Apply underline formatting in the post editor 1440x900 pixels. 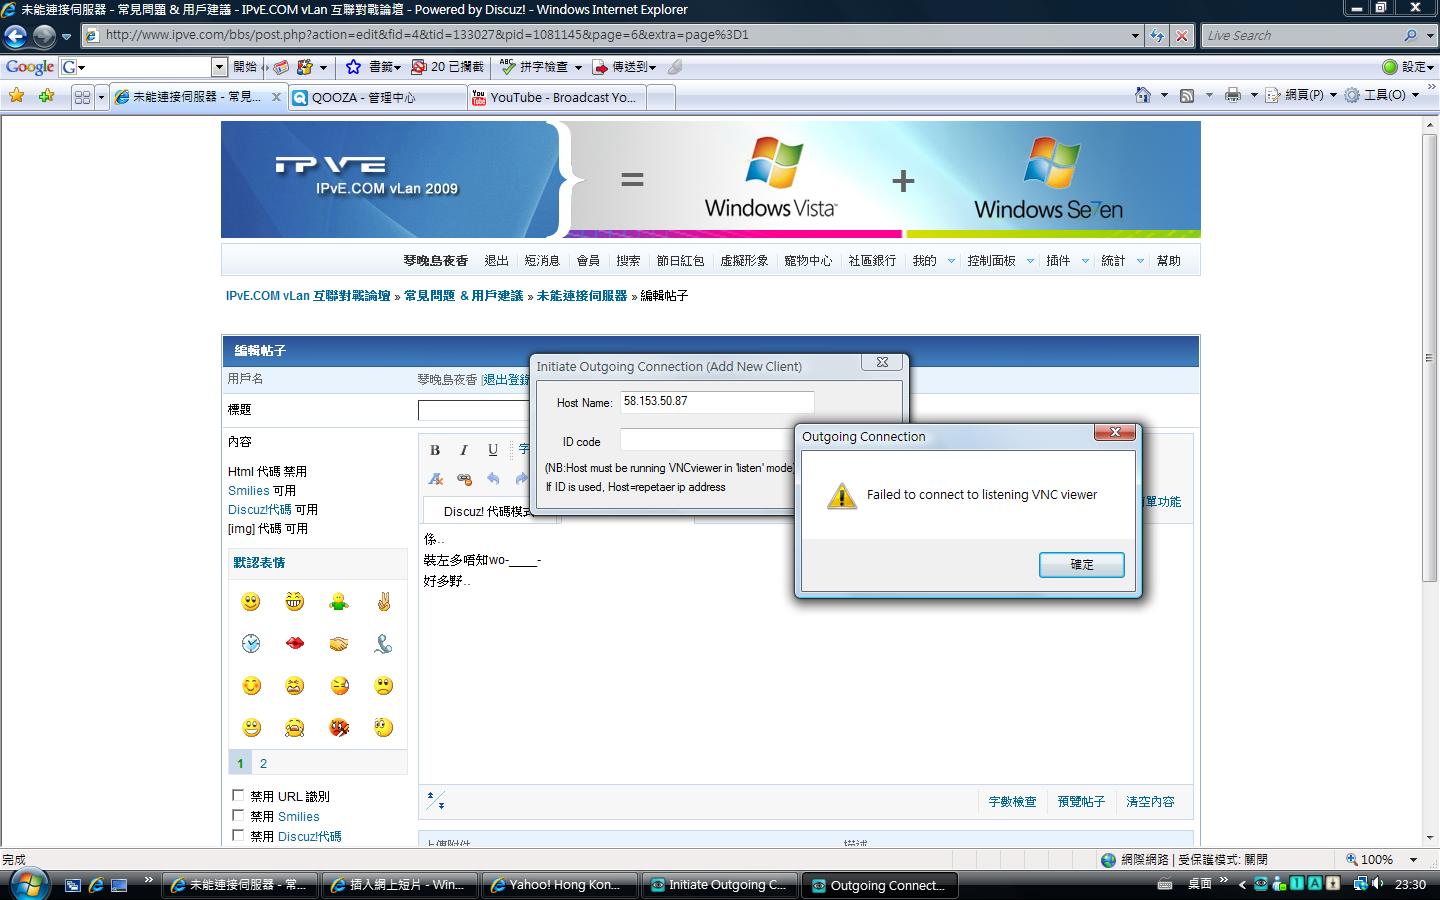tap(492, 450)
